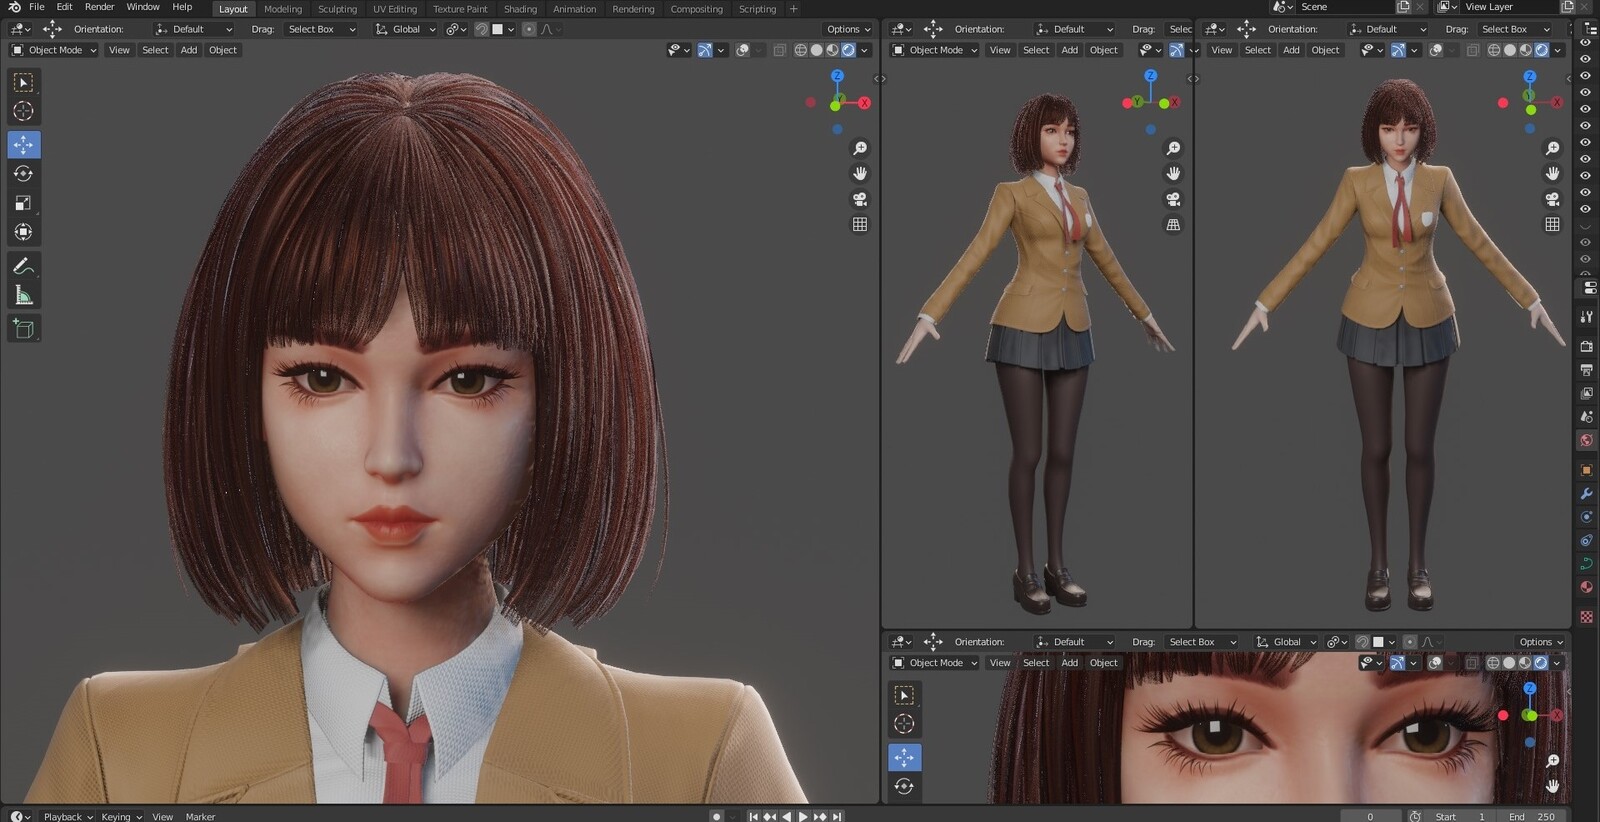Select the Move tool in left toolbar

(x=23, y=145)
